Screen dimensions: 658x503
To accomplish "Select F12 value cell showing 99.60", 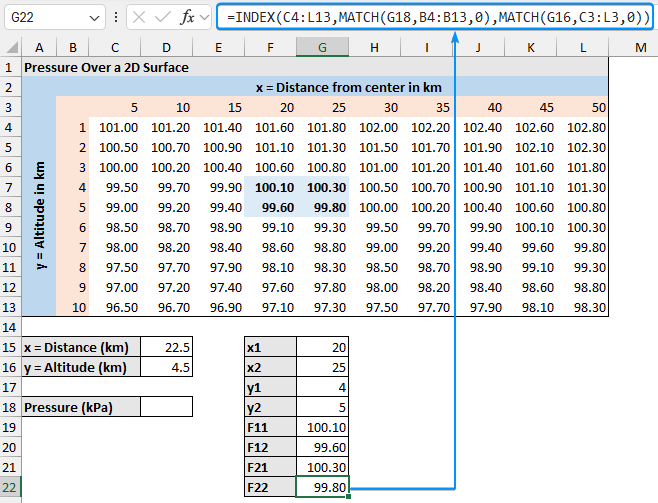I will pyautogui.click(x=322, y=447).
